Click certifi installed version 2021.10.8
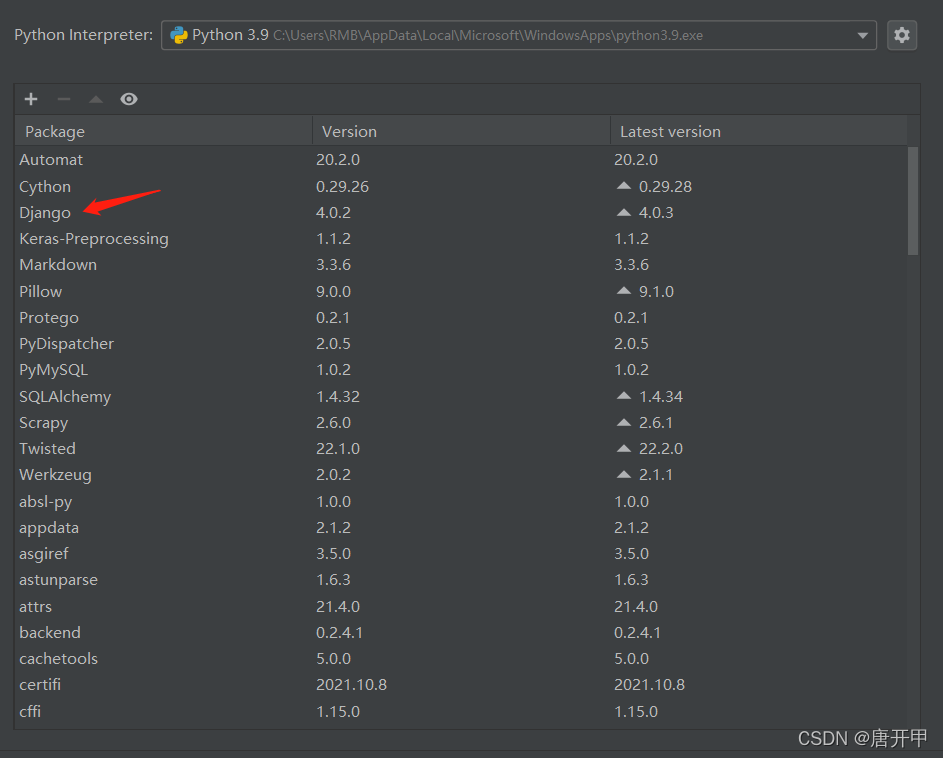 click(x=352, y=685)
